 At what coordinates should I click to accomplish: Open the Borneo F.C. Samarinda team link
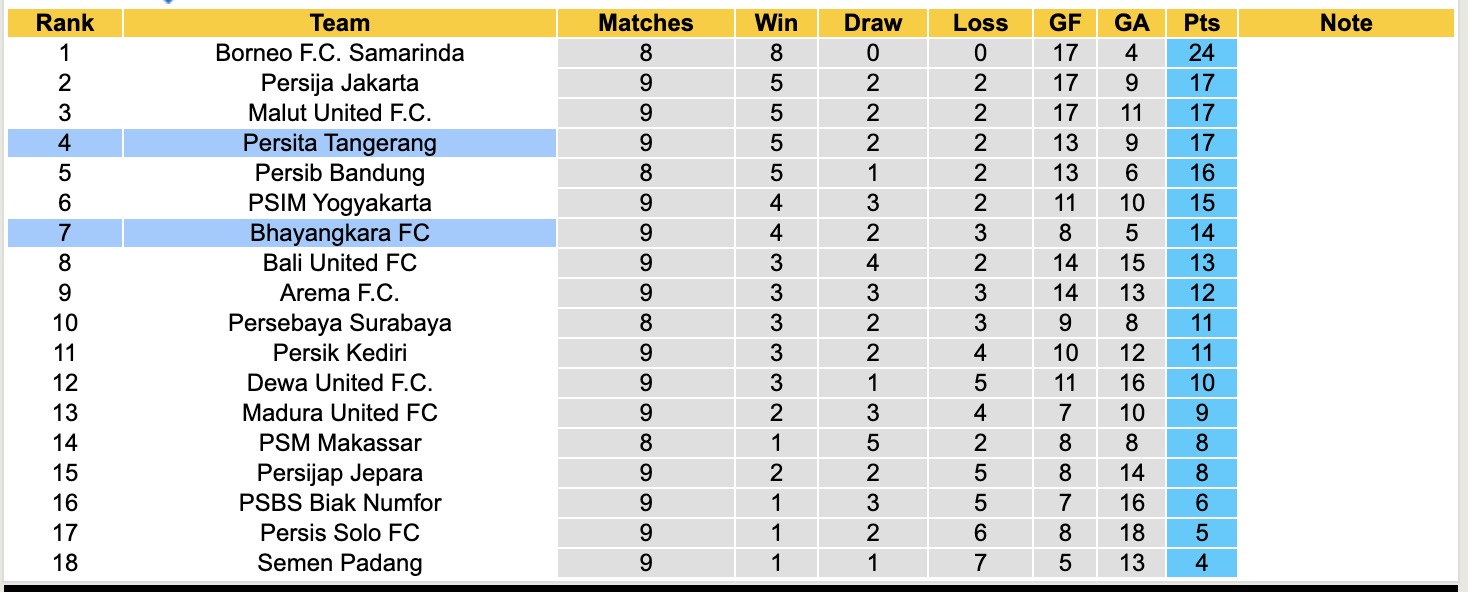pyautogui.click(x=340, y=53)
